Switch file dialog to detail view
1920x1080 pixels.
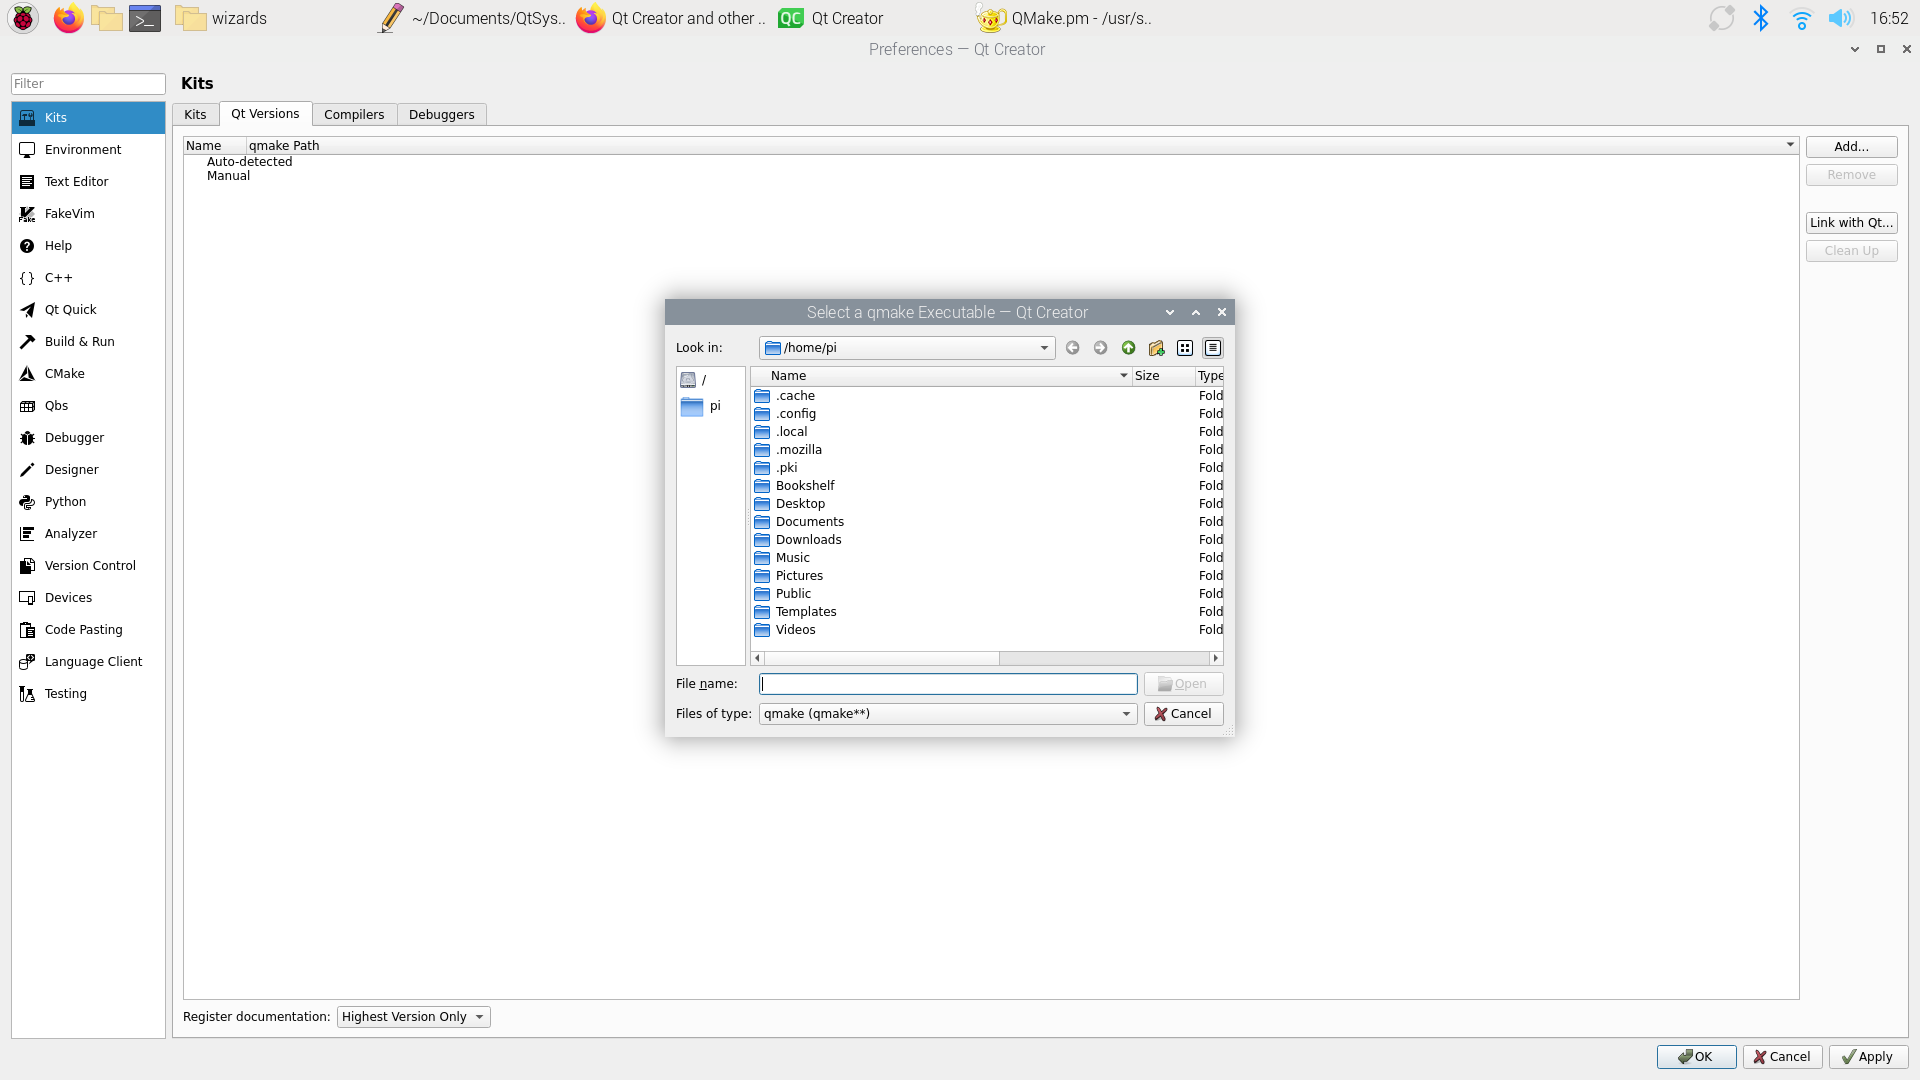tap(1212, 348)
